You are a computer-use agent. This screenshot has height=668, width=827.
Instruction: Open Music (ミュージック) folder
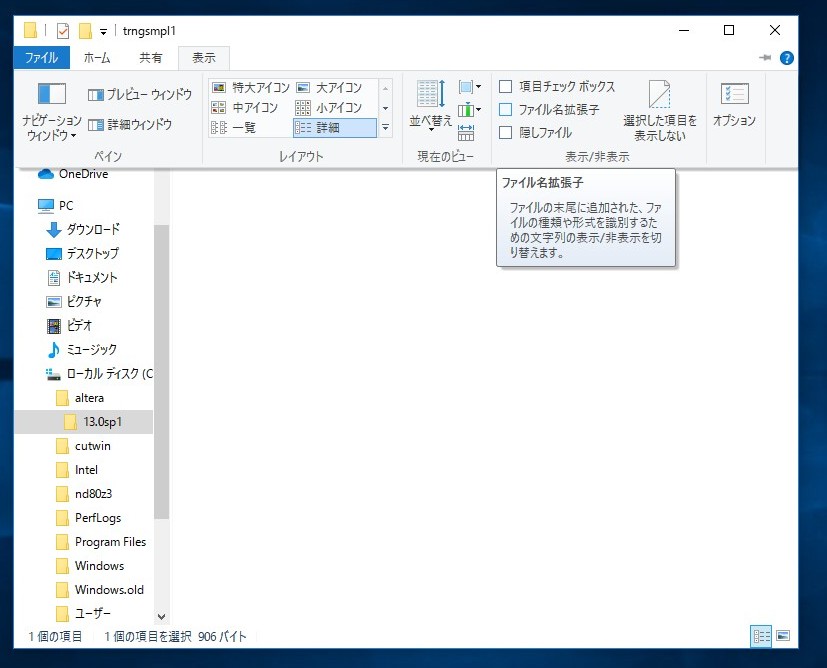click(82, 350)
